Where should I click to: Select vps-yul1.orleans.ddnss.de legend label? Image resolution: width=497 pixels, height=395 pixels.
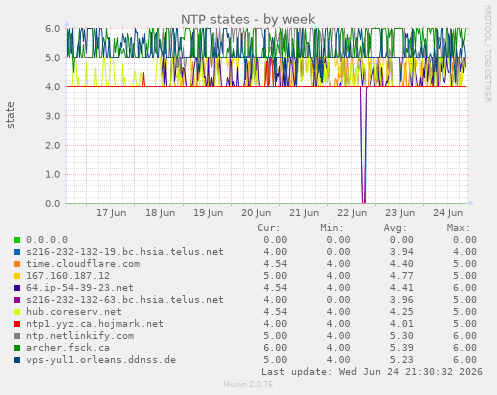(101, 360)
